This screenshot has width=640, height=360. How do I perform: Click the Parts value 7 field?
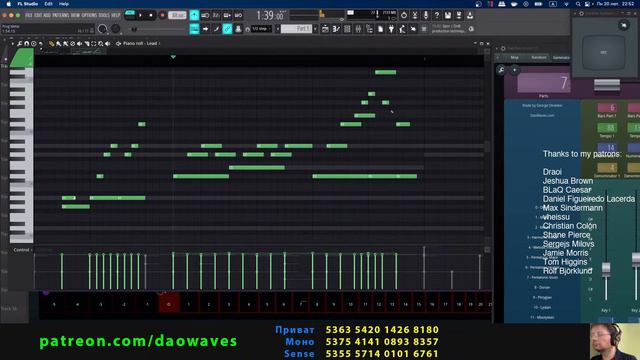click(543, 83)
